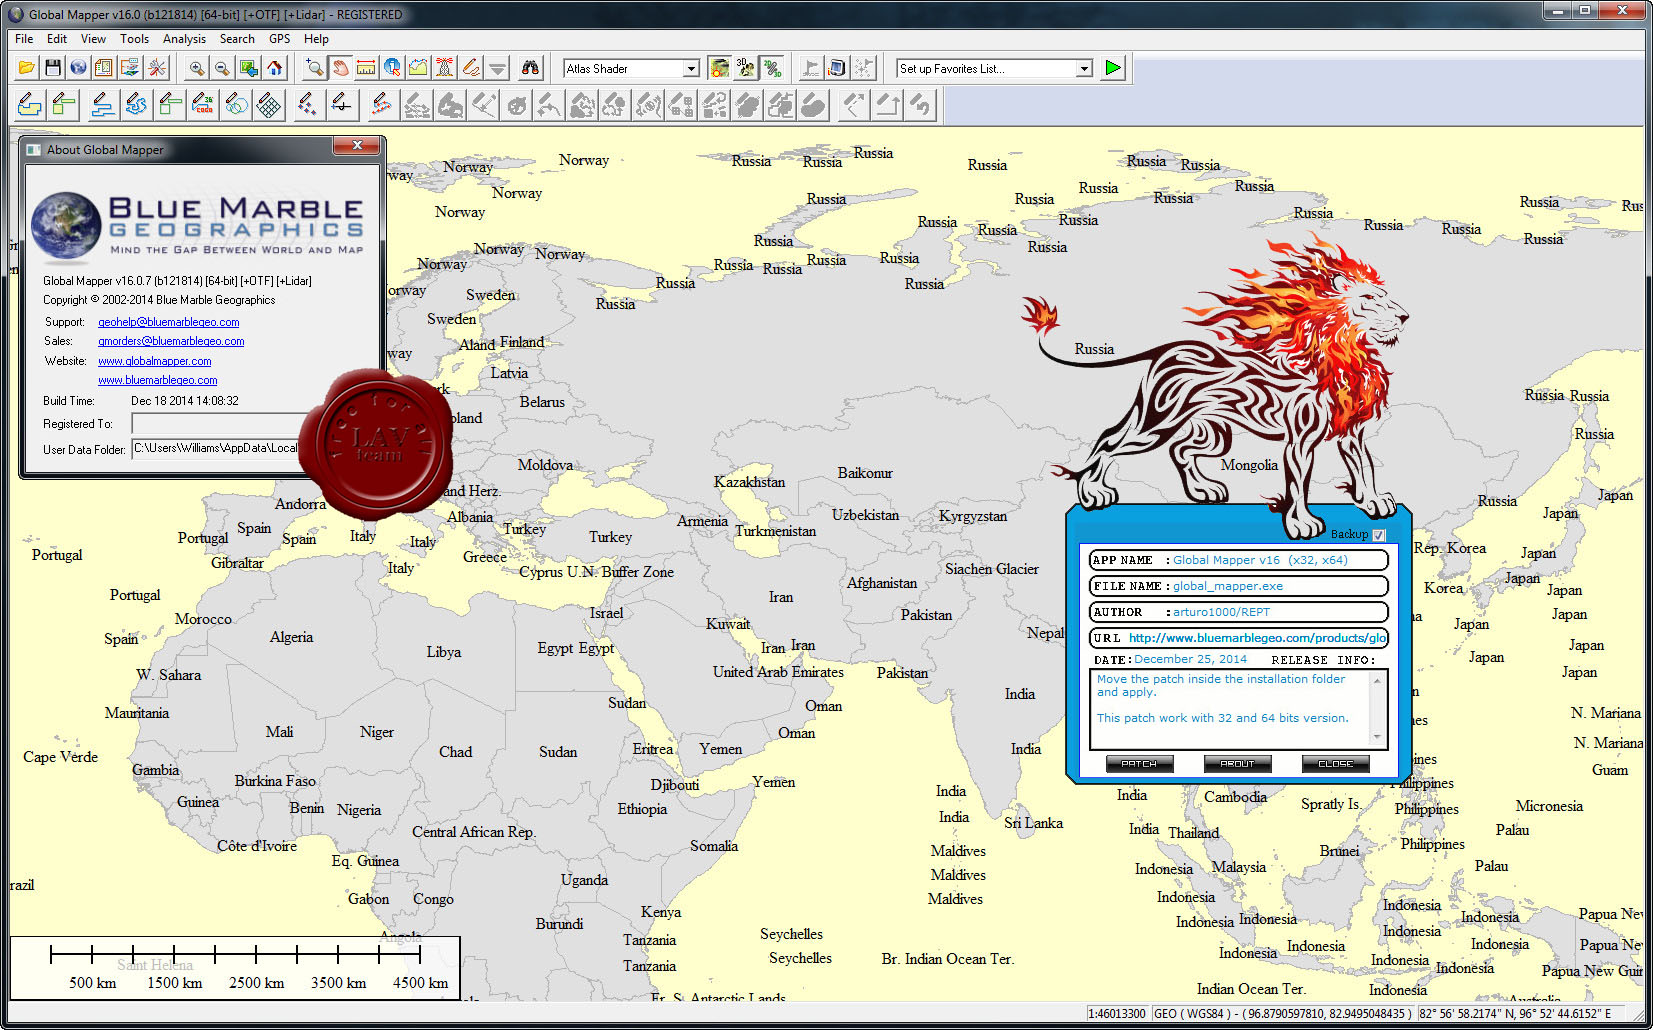Click the COGO input icon
The height and width of the screenshot is (1030, 1653).
(202, 104)
